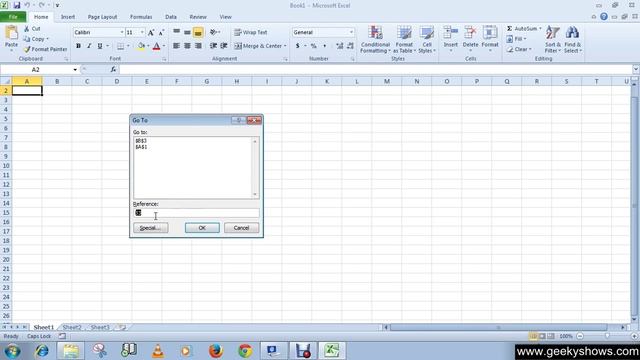
Task: Switch to the Sheet2 worksheet tab
Action: [x=72, y=327]
